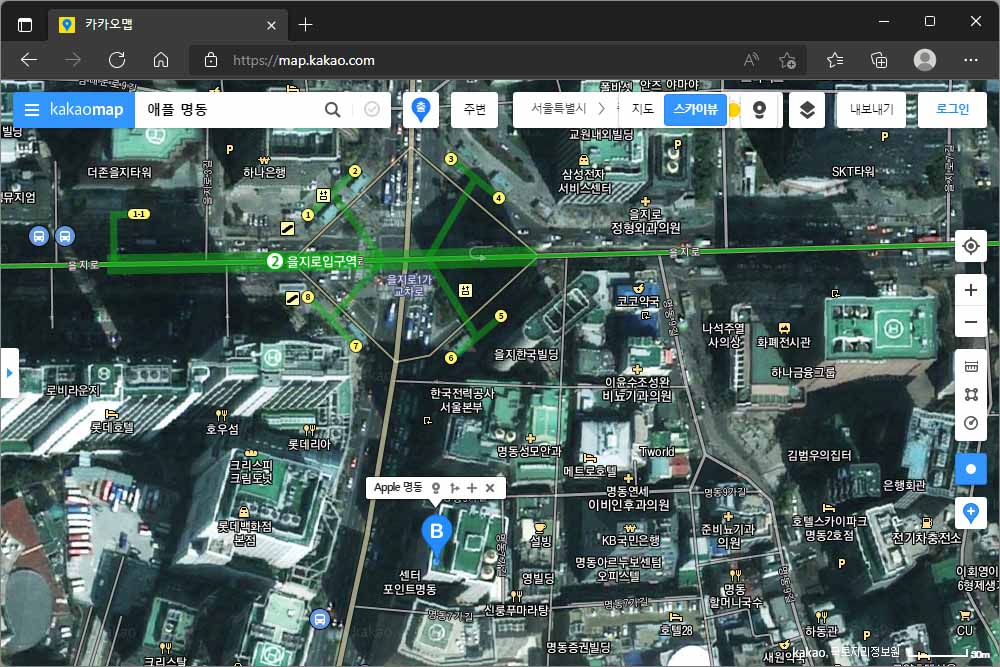
Task: Click the SKT타워 map label
Action: click(853, 172)
